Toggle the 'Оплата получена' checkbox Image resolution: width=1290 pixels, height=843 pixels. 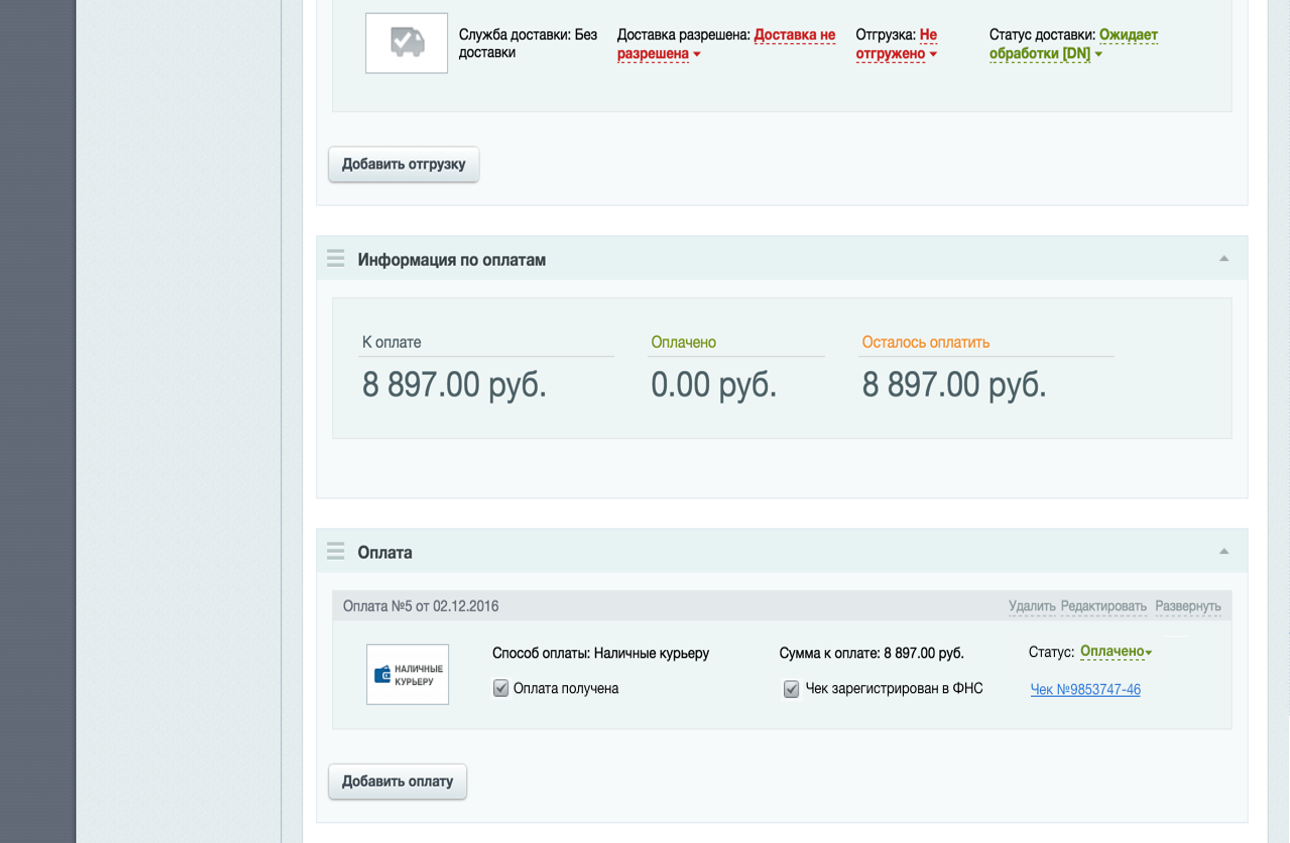click(501, 688)
